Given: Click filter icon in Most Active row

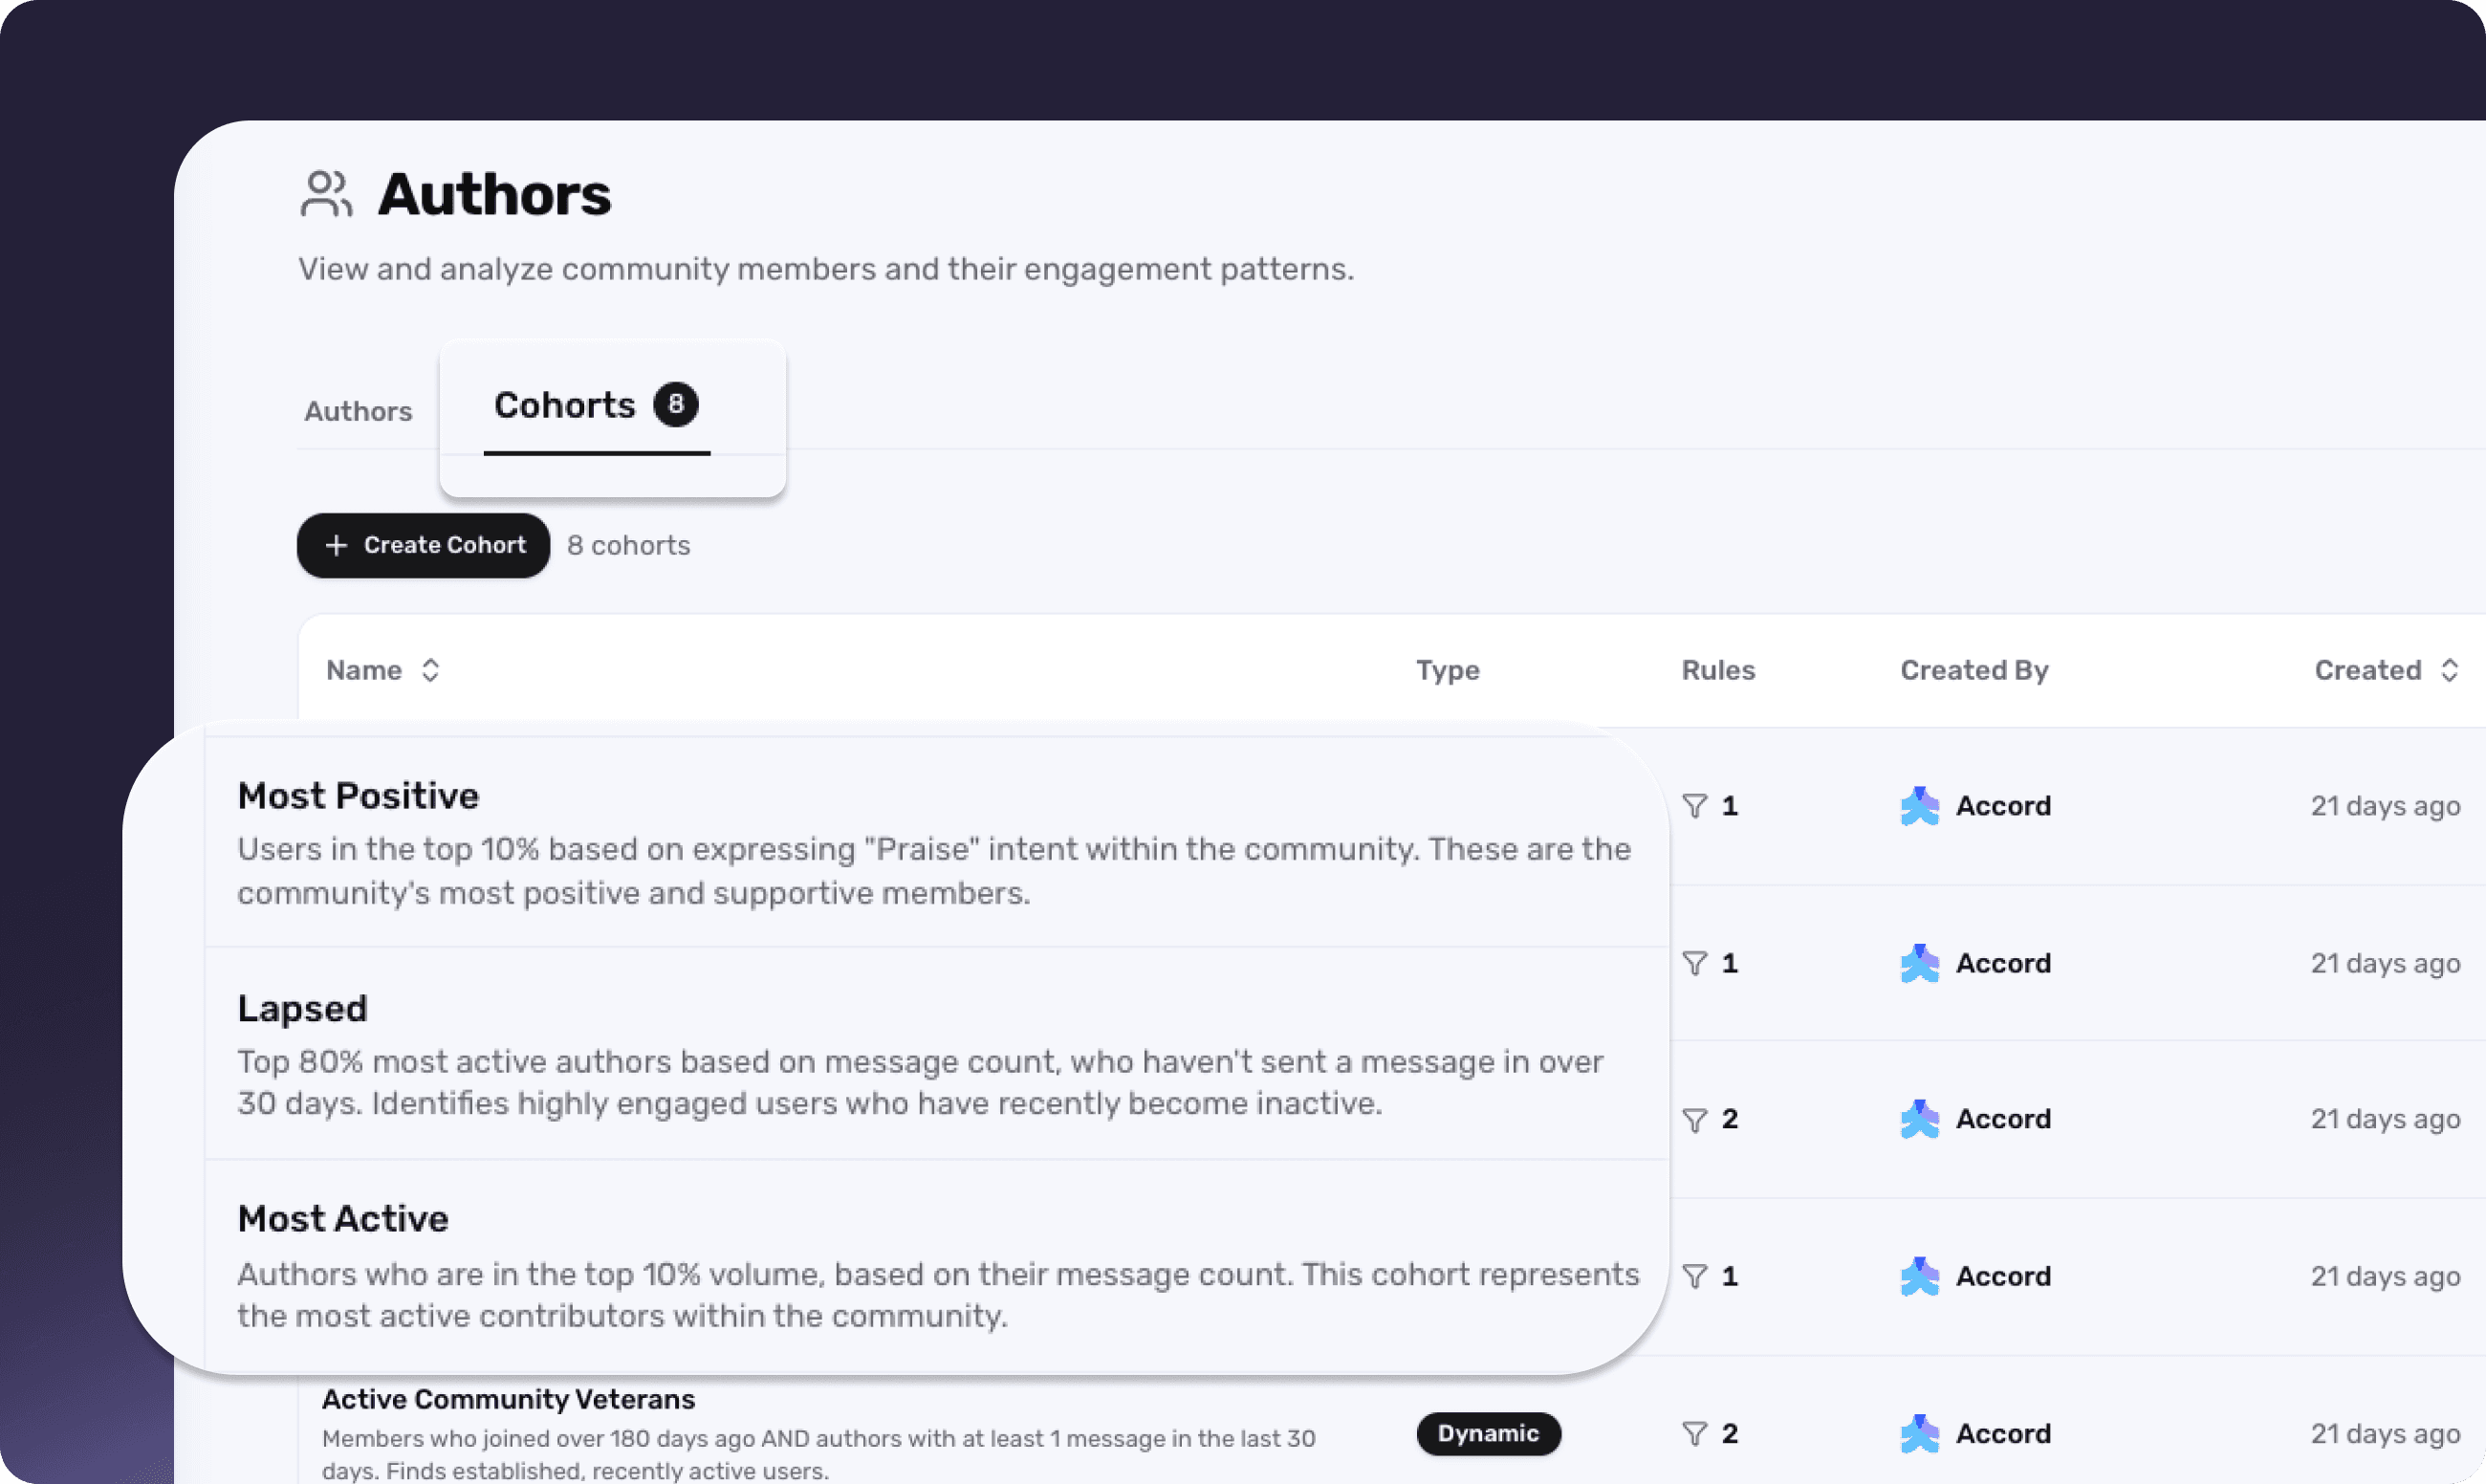Looking at the screenshot, I should point(1694,1276).
